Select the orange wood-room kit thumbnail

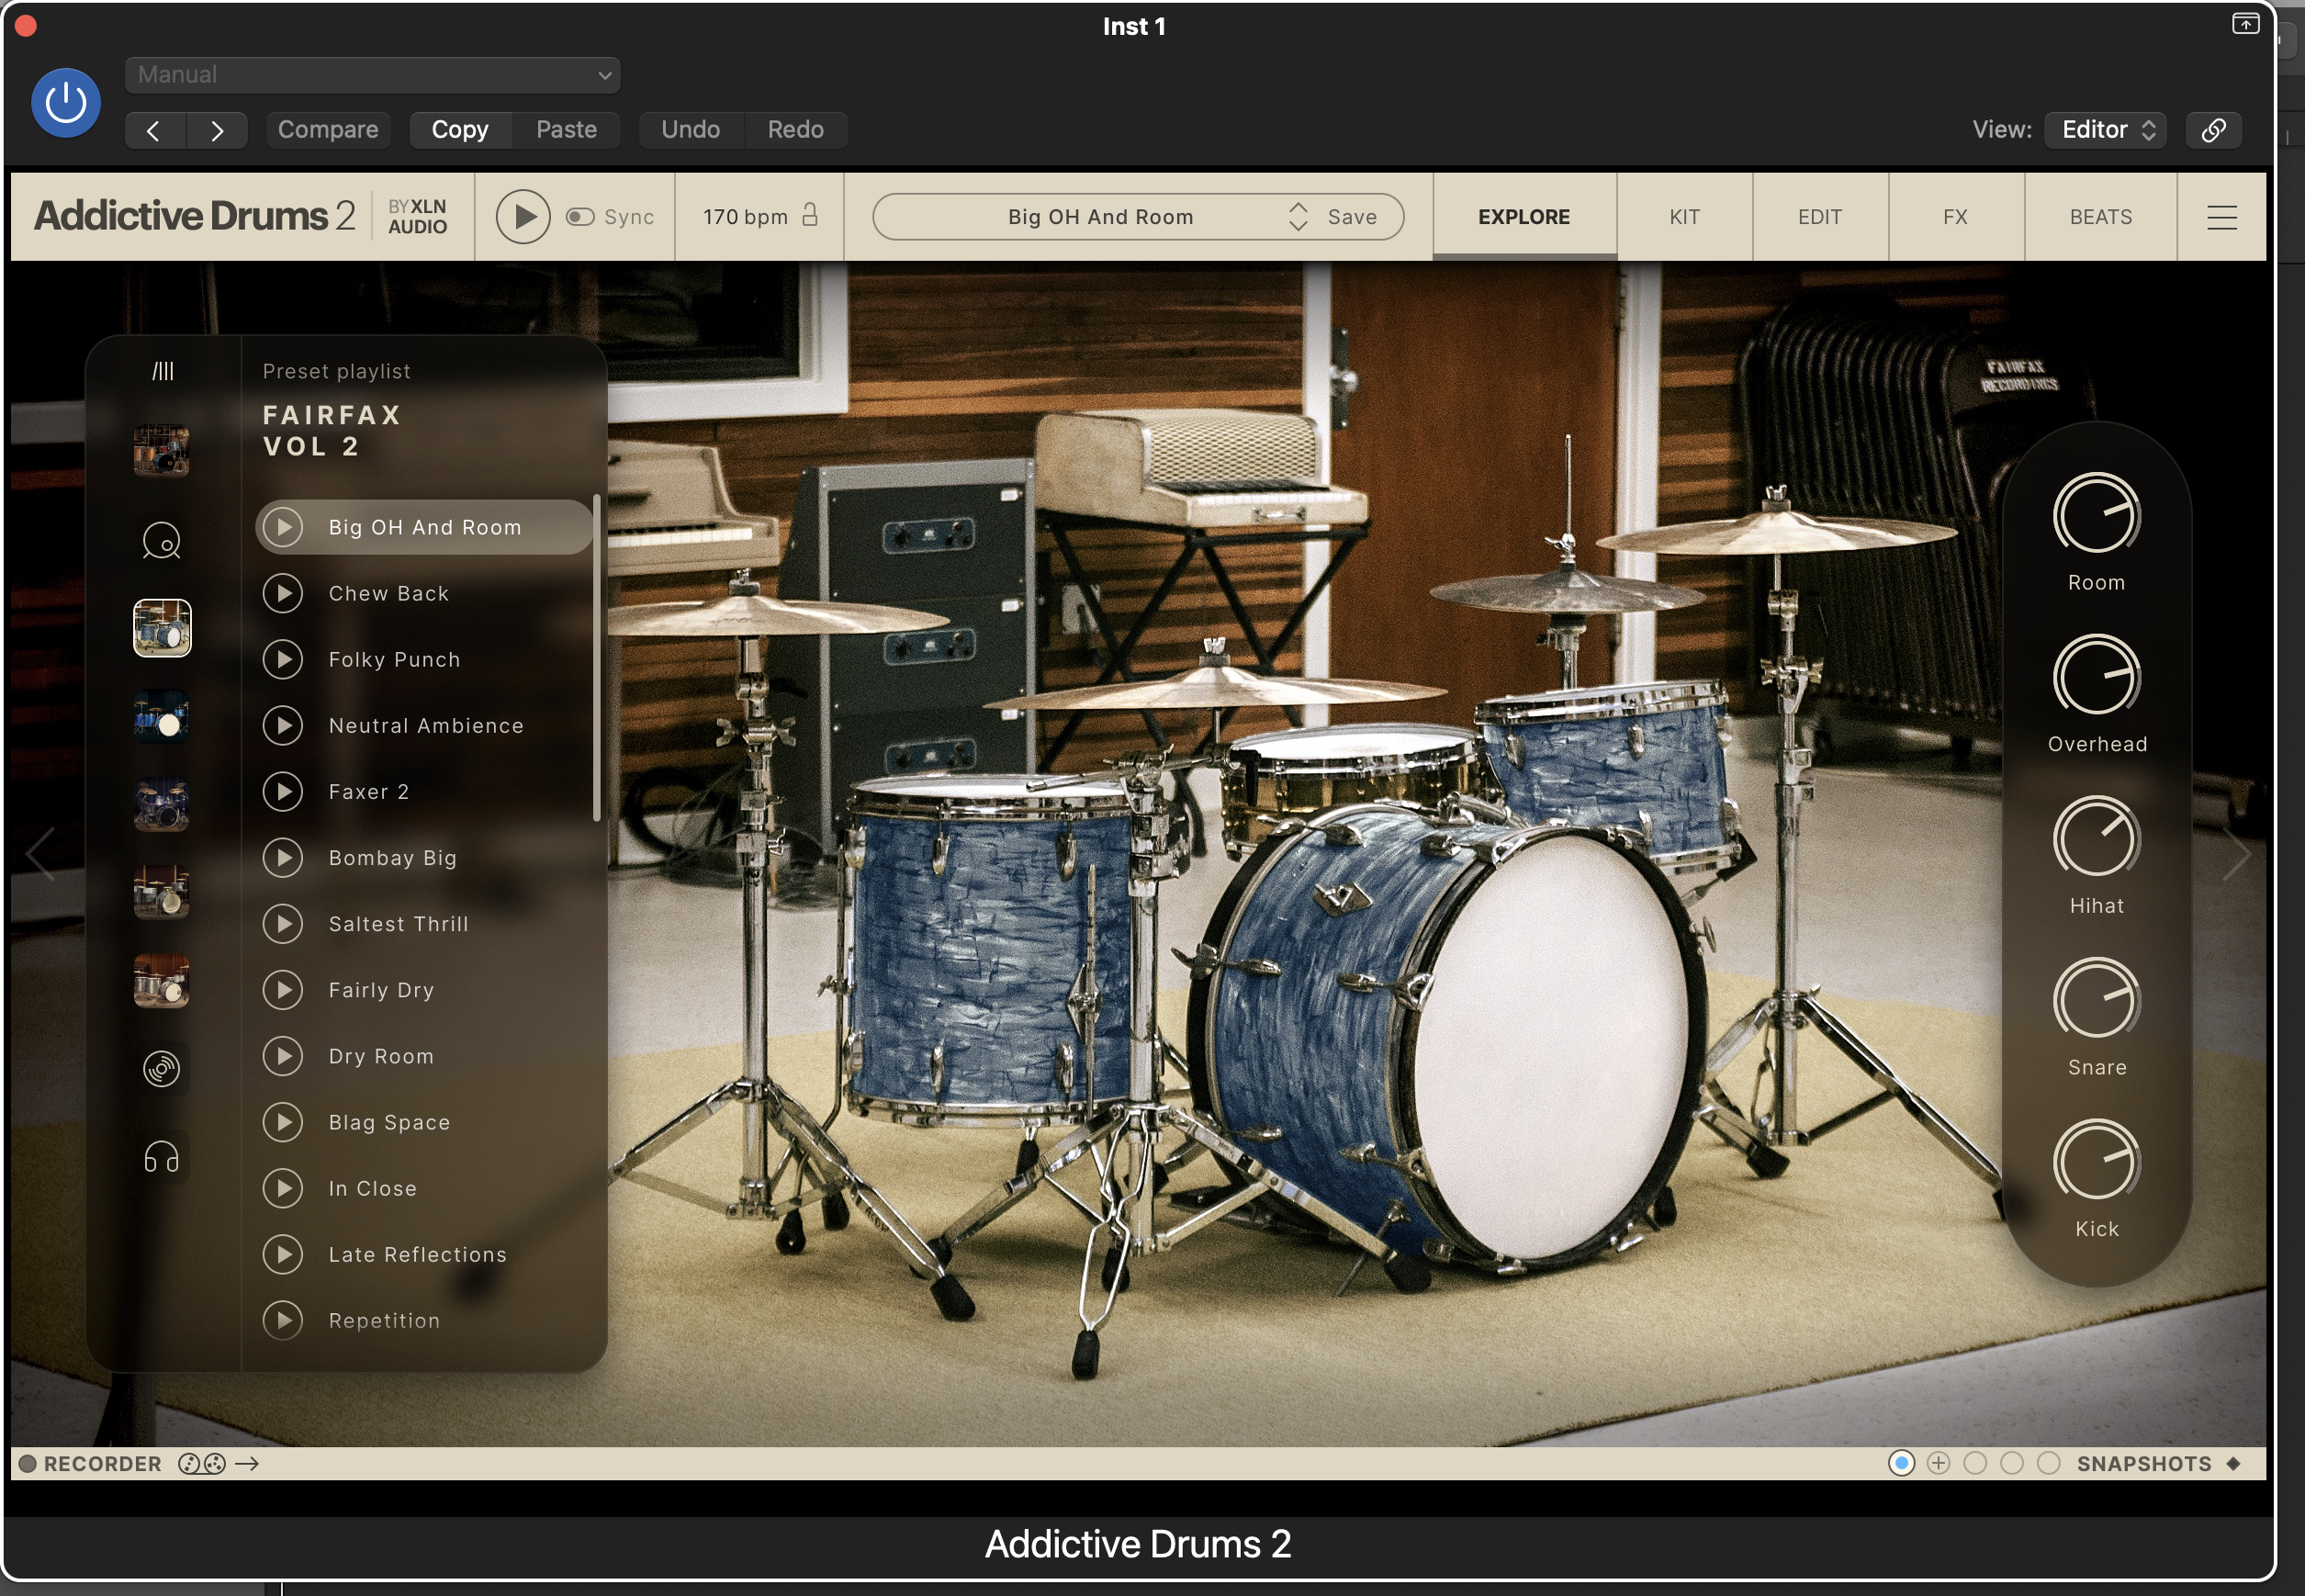[x=162, y=980]
